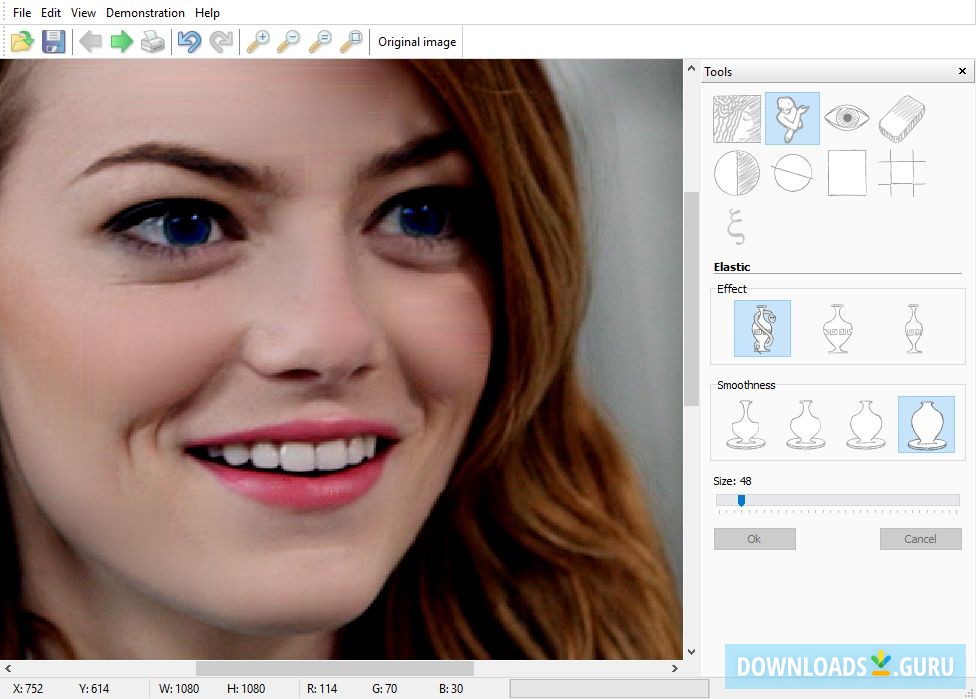Select the half-shaded circle contrast tool
The height and width of the screenshot is (699, 976).
coord(737,173)
